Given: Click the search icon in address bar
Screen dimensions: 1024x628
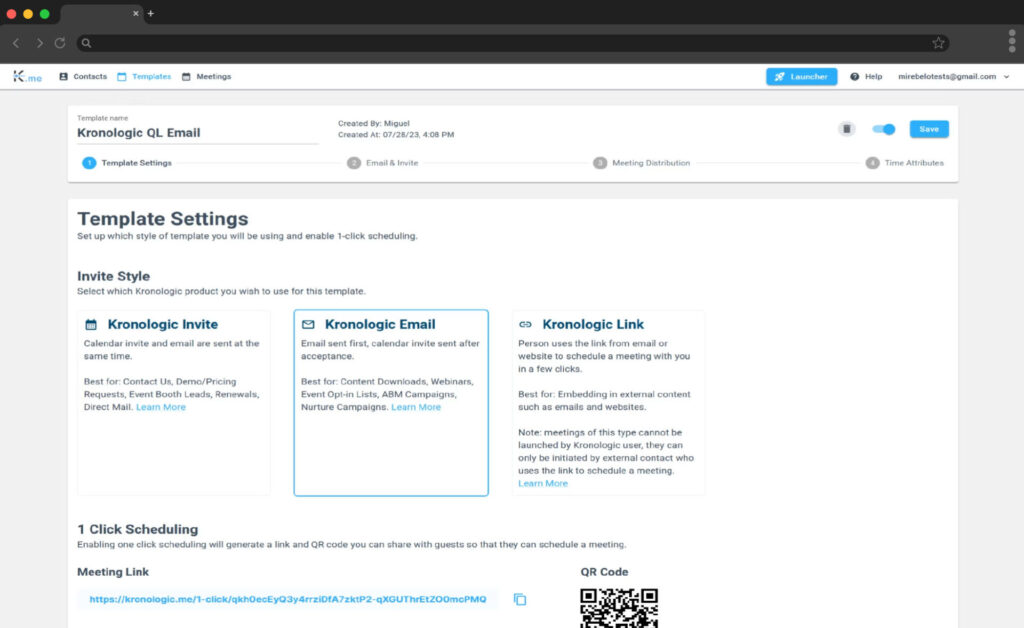Looking at the screenshot, I should pos(86,43).
